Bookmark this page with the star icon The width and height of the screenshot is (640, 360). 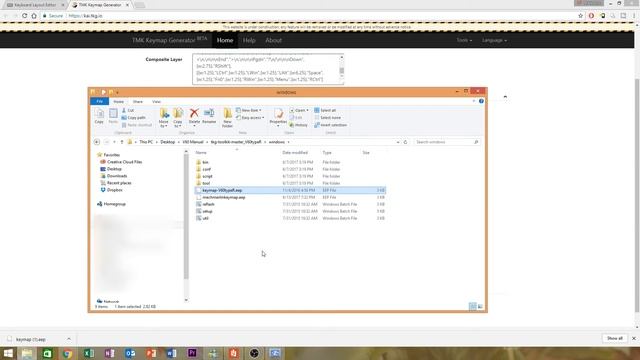580,16
